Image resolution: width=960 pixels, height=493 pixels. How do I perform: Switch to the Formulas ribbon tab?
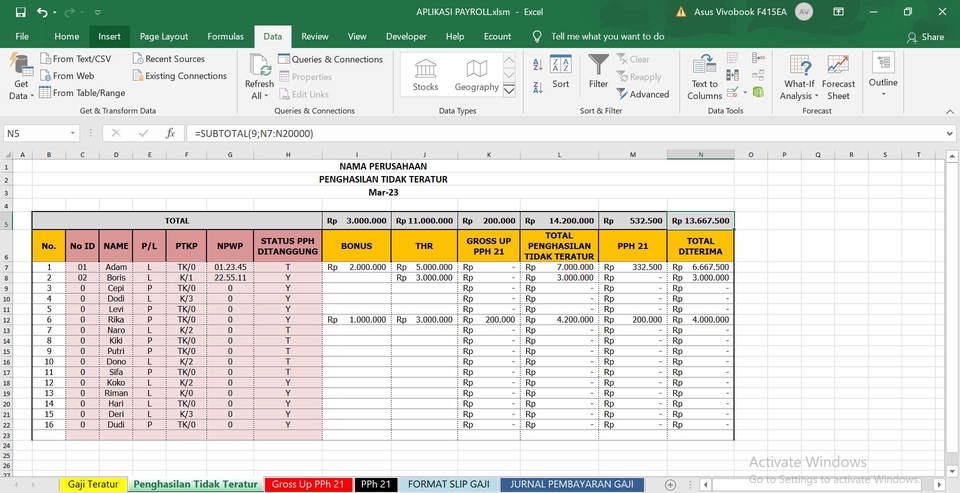coord(225,37)
